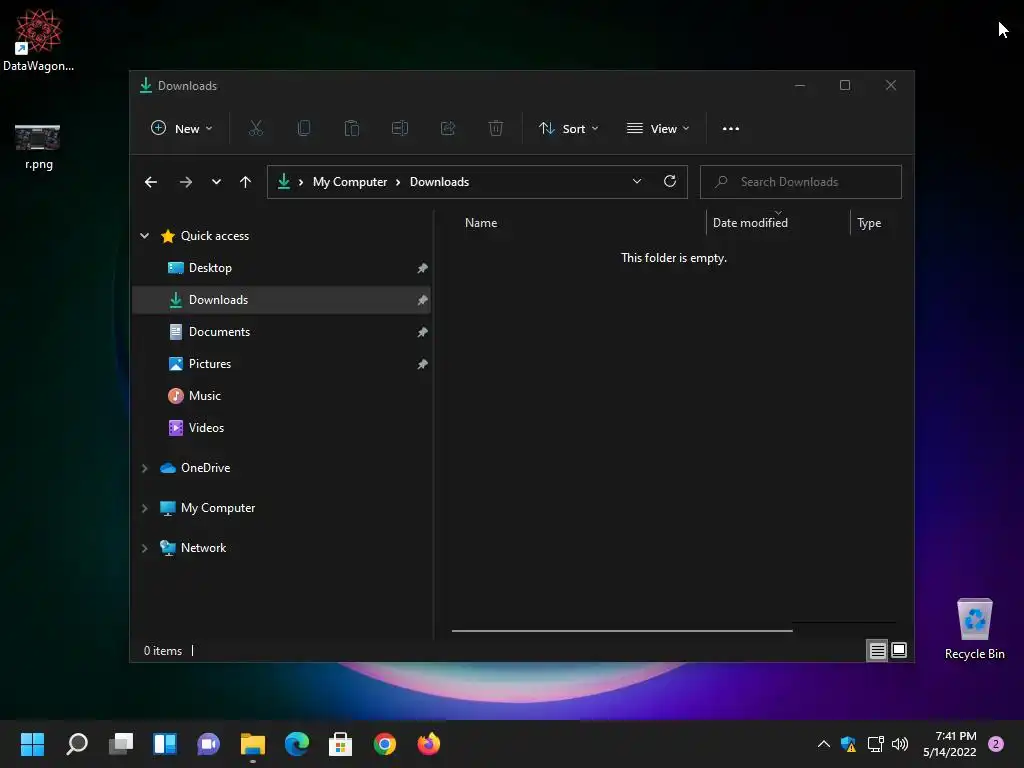Click the OneDrive label in the sidebar
This screenshot has height=768, width=1024.
pos(206,468)
